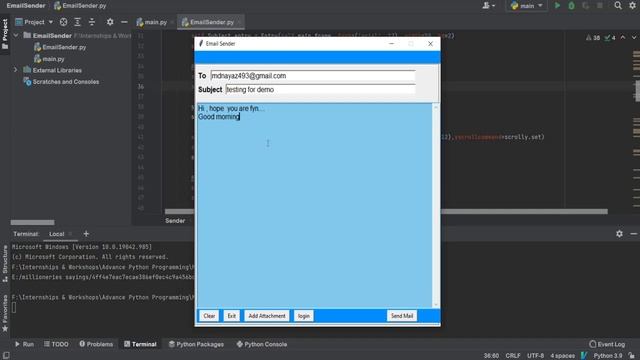Viewport: 640px width, 360px height.
Task: Click the UTF-8 encoding in status bar
Action: tap(535, 356)
